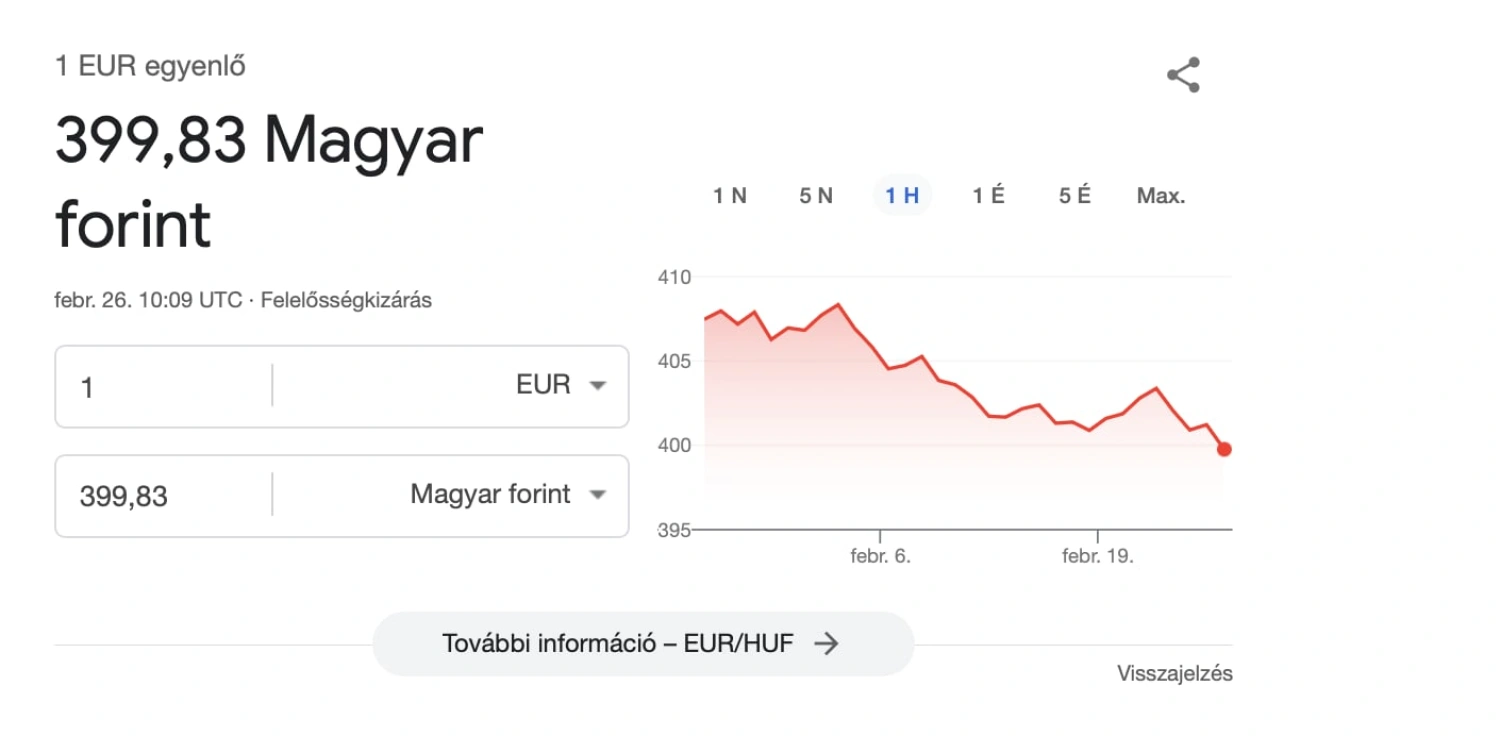Click the febr. 19. axis label

[1098, 556]
